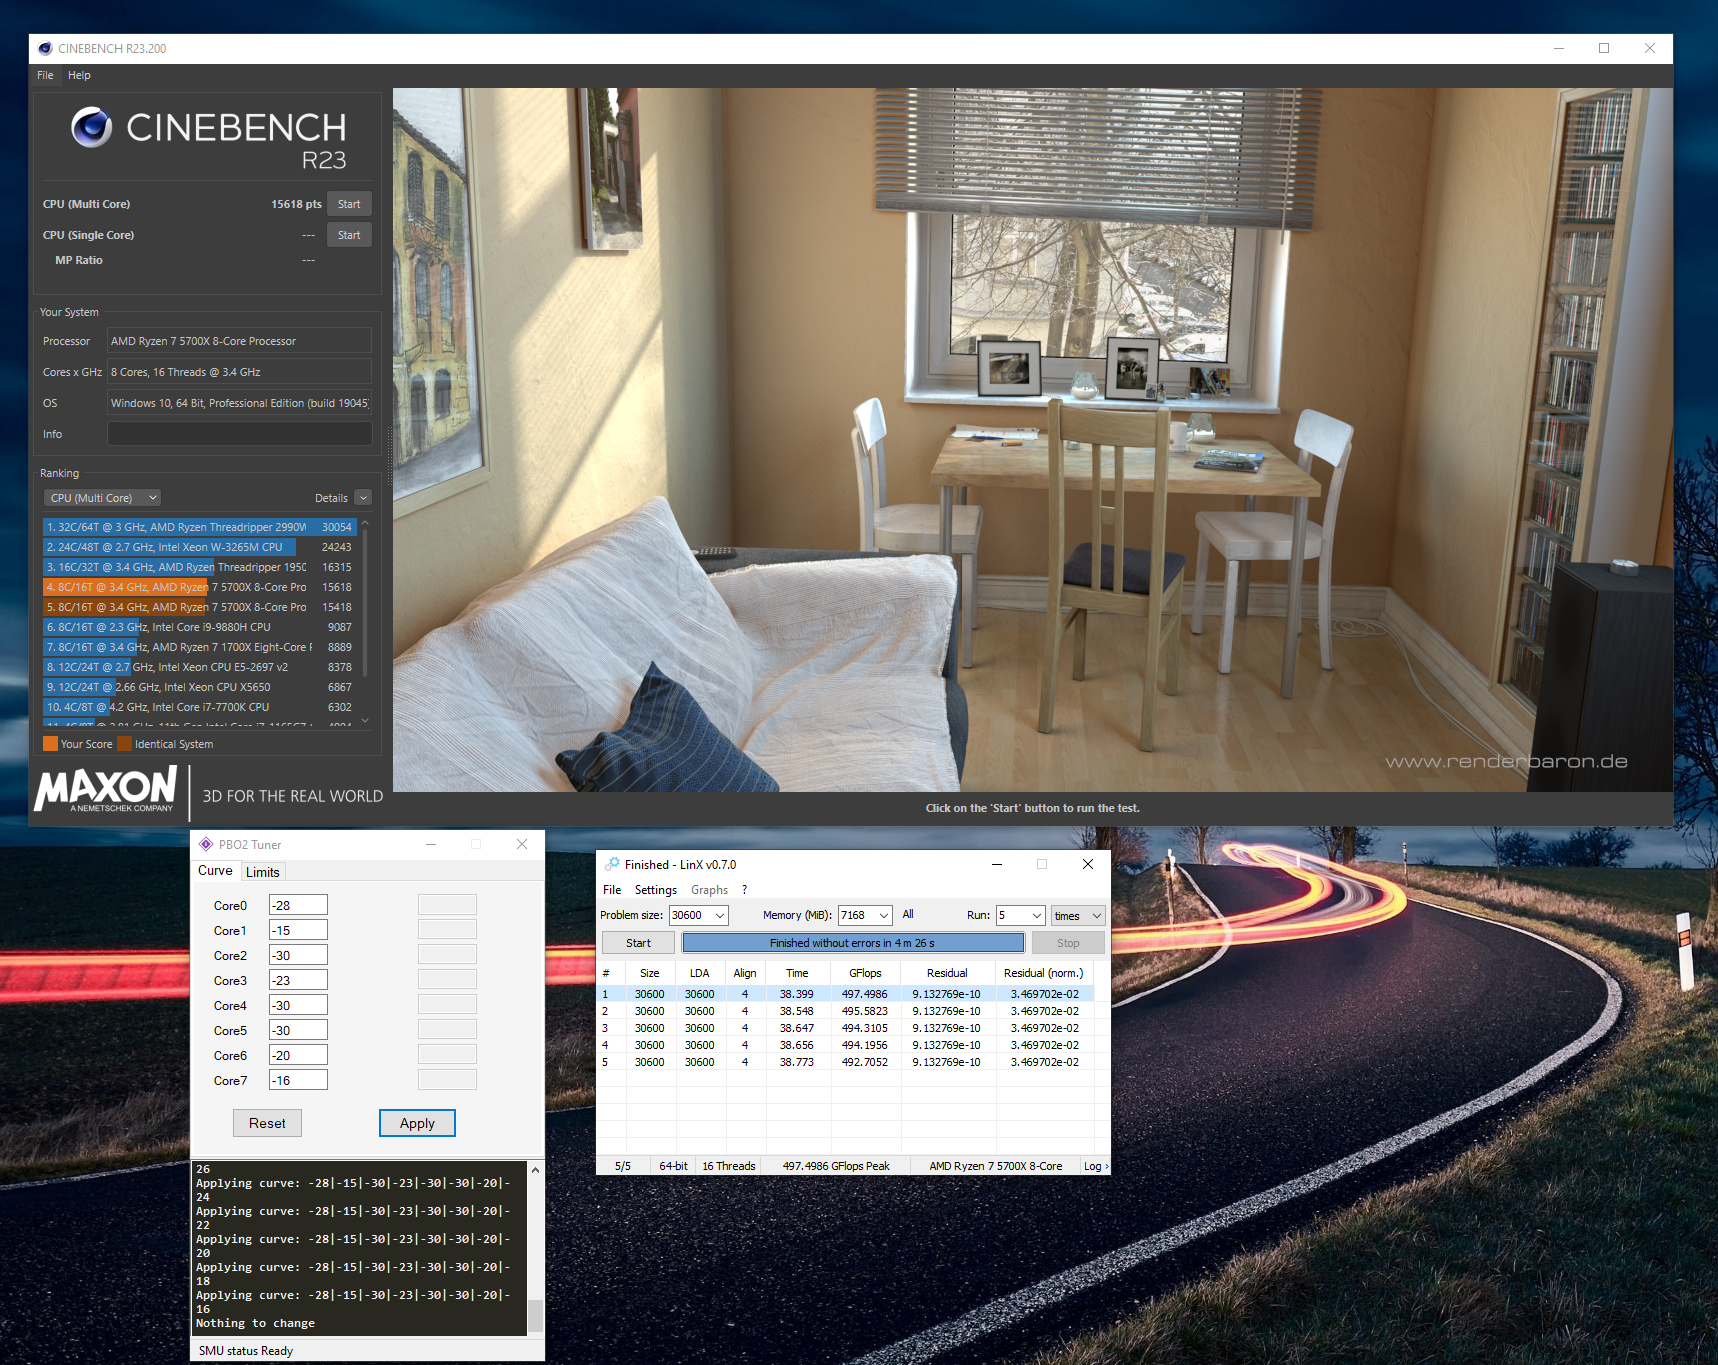
Task: Select the Xeon W-3265M ranking row
Action: pyautogui.click(x=199, y=547)
